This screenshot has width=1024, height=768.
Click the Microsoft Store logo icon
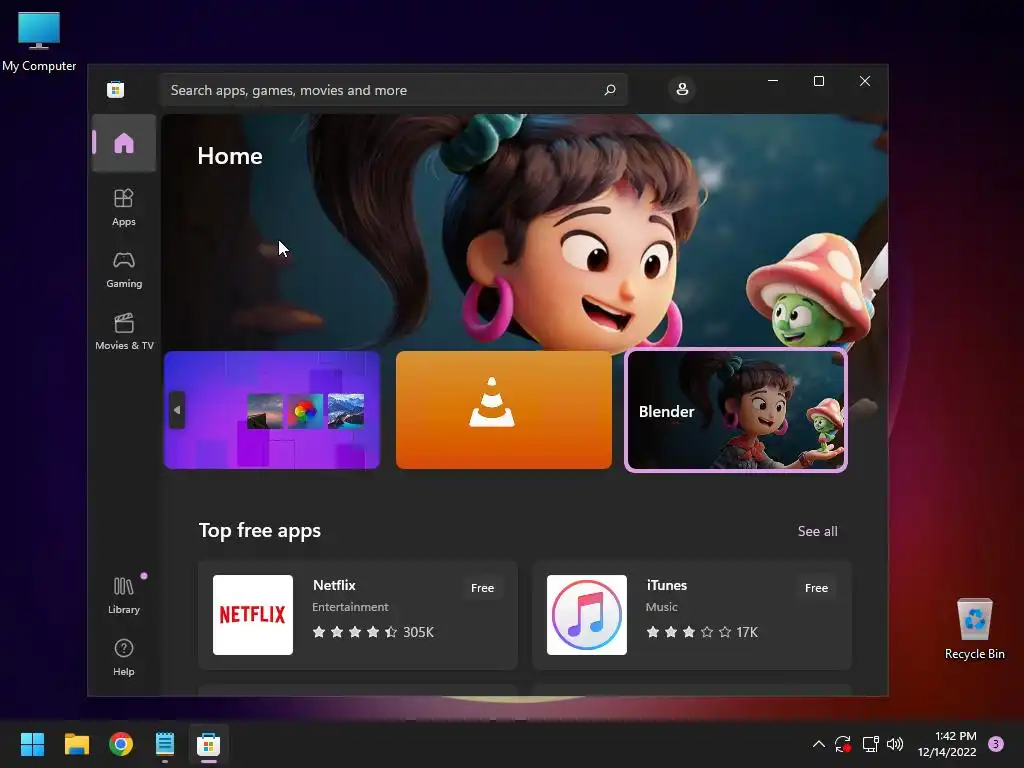click(x=116, y=89)
